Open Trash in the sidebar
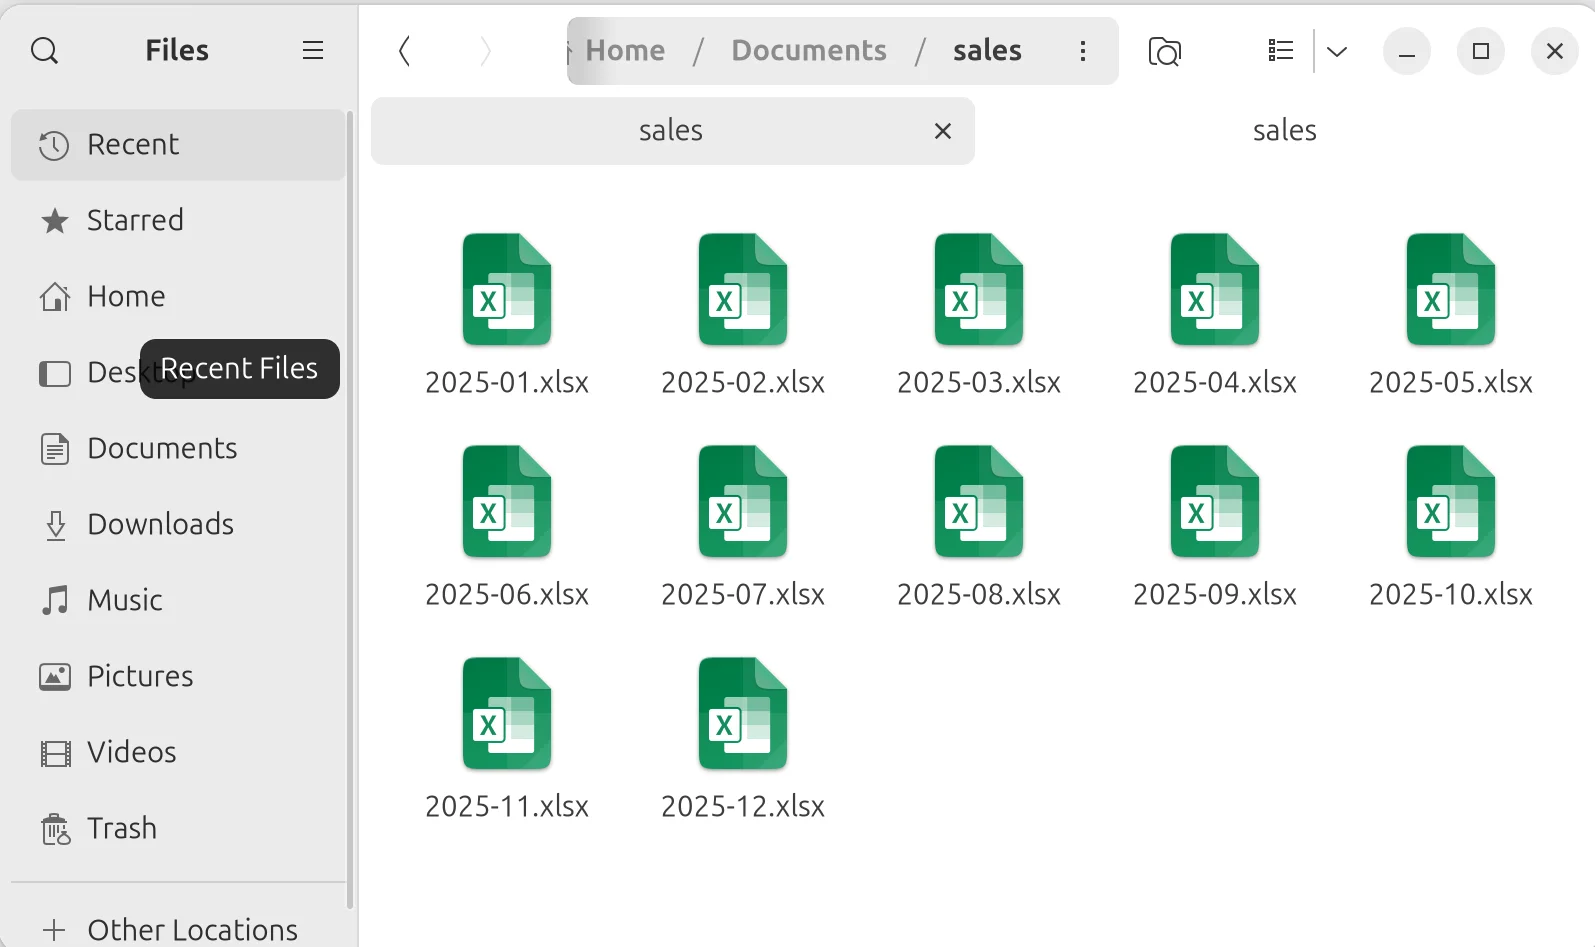 (178, 829)
